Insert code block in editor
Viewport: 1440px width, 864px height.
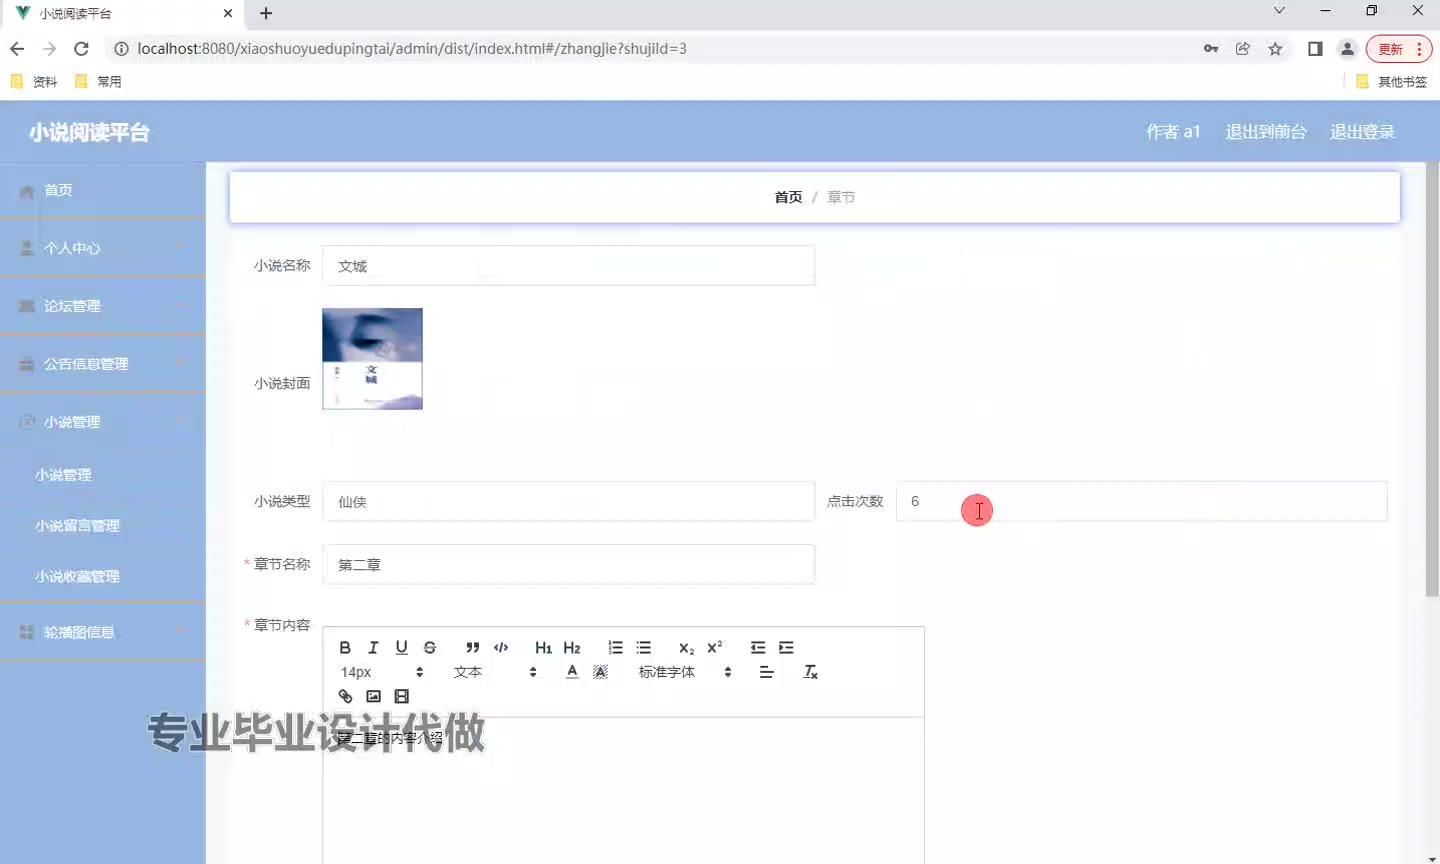click(x=501, y=648)
